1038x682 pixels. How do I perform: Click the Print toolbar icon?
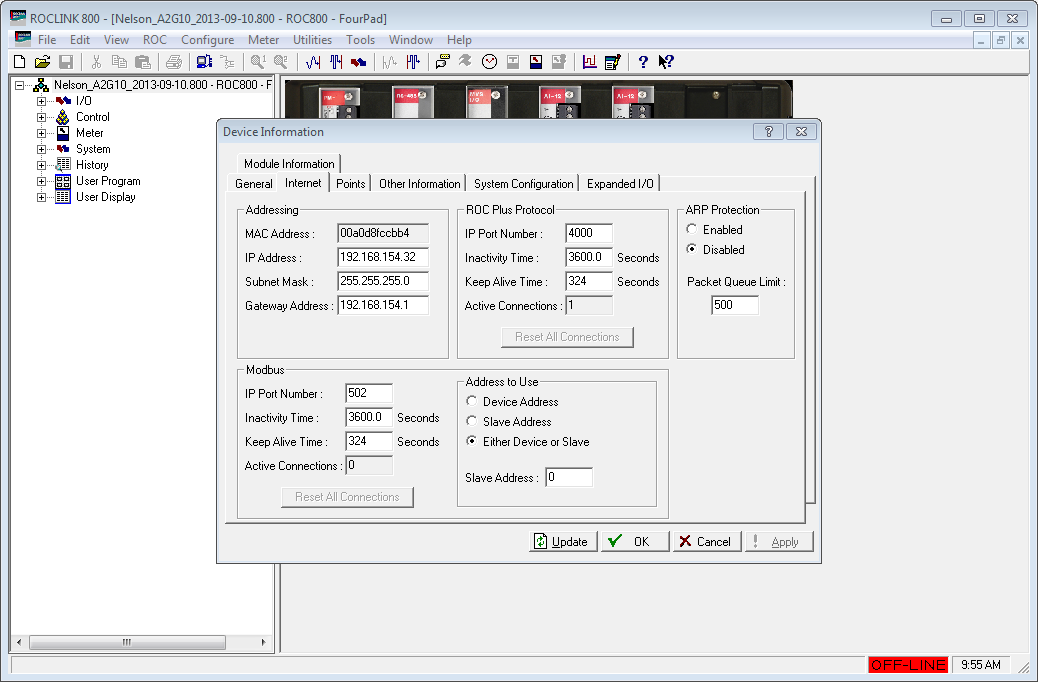point(173,62)
